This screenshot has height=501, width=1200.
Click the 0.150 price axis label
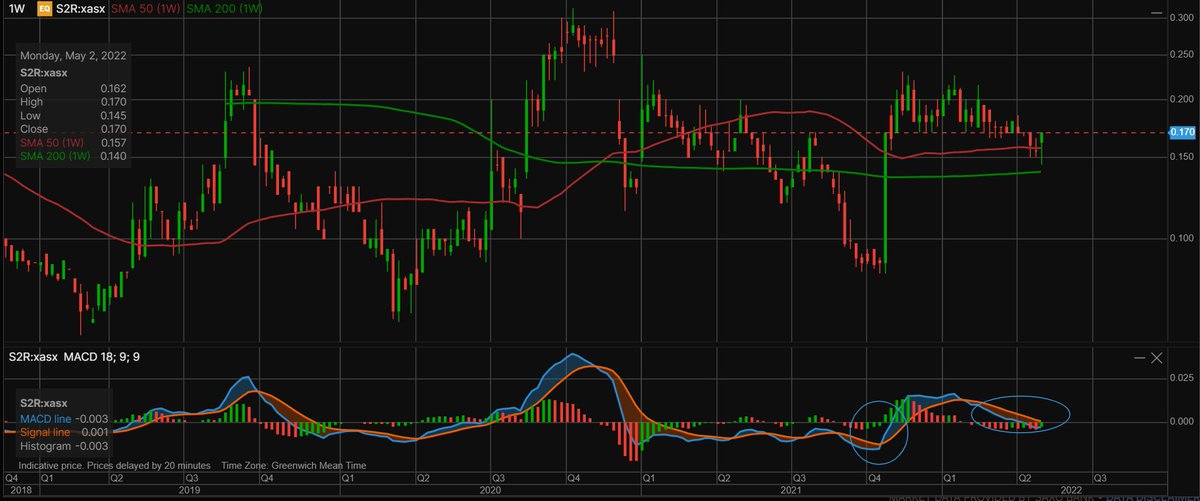pyautogui.click(x=1181, y=157)
